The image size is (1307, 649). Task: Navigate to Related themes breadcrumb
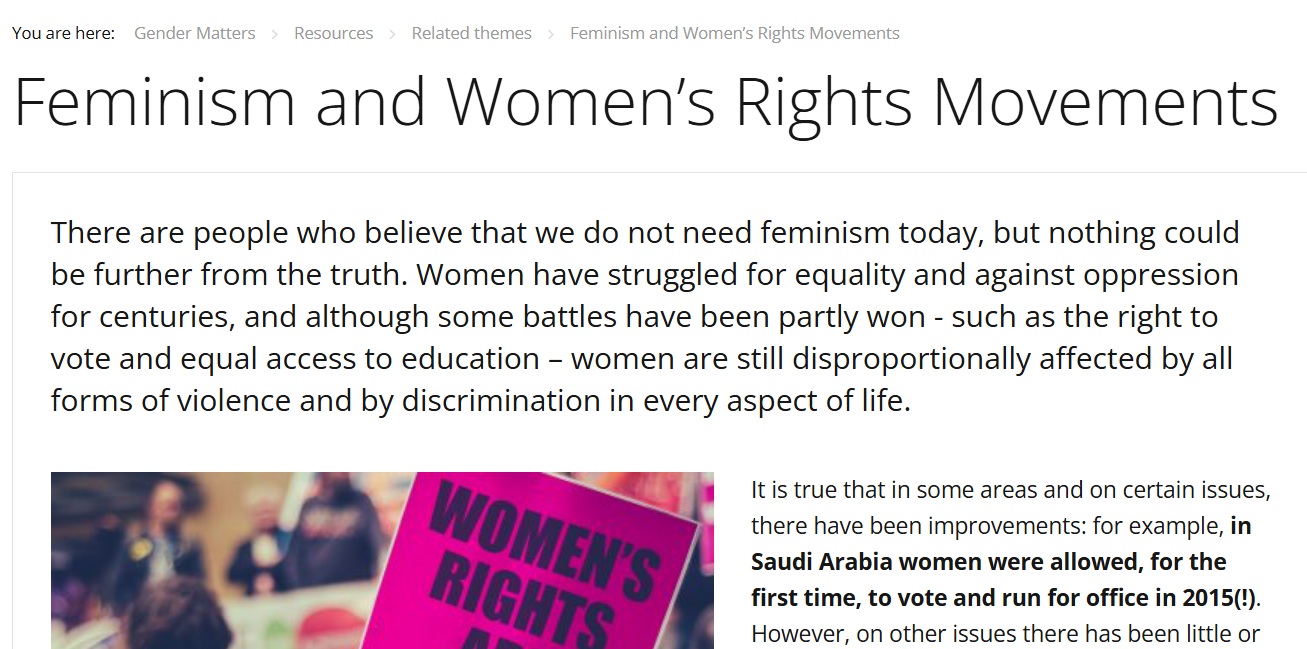click(x=471, y=33)
